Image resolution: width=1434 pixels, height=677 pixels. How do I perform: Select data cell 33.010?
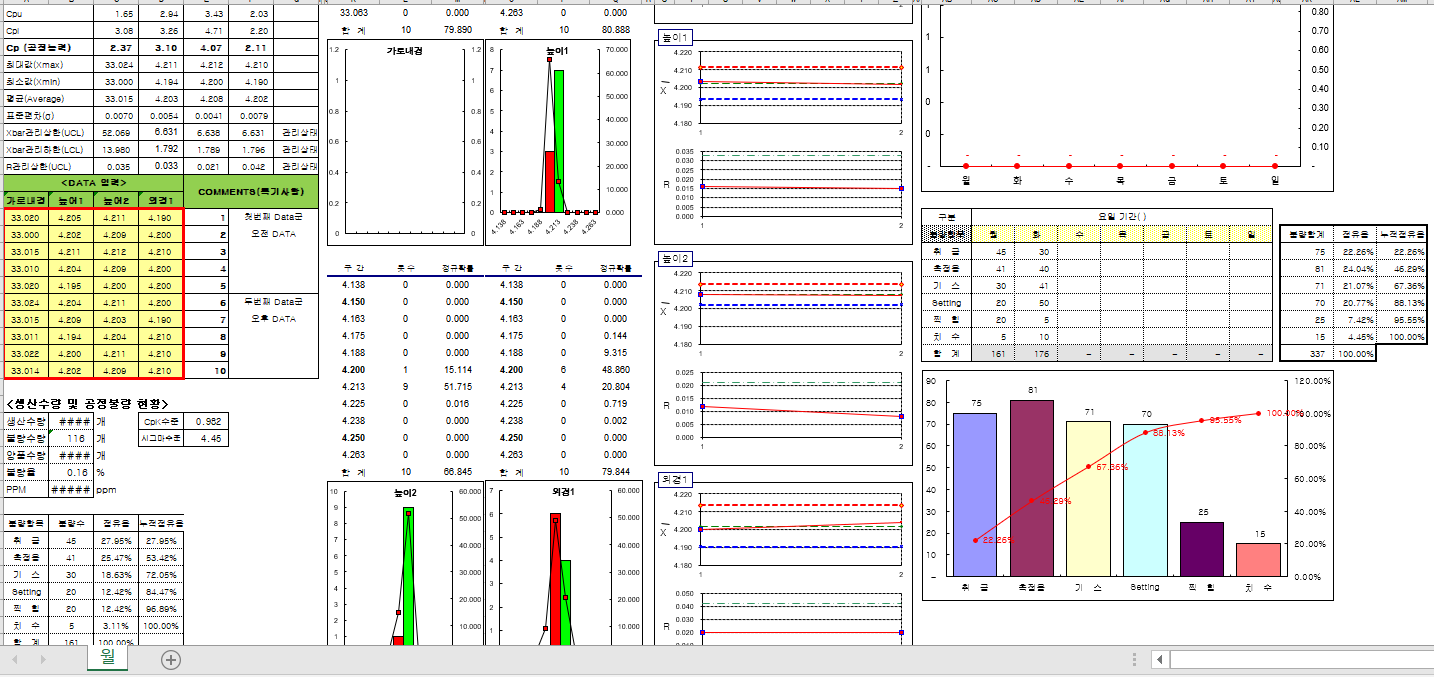coord(25,268)
